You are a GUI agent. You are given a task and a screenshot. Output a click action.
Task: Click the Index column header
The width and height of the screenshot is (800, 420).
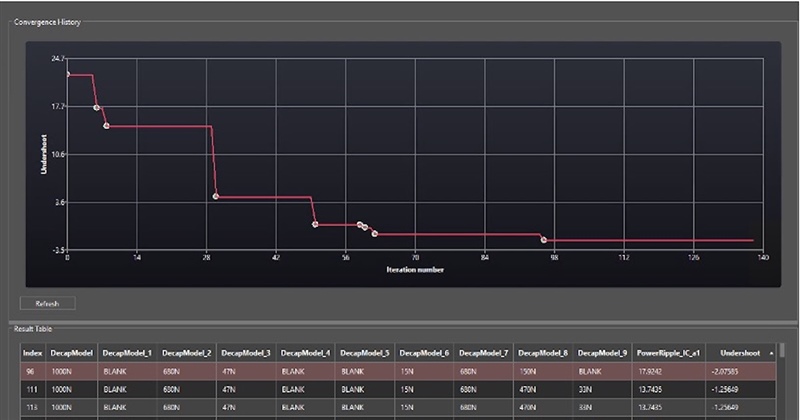pyautogui.click(x=34, y=352)
